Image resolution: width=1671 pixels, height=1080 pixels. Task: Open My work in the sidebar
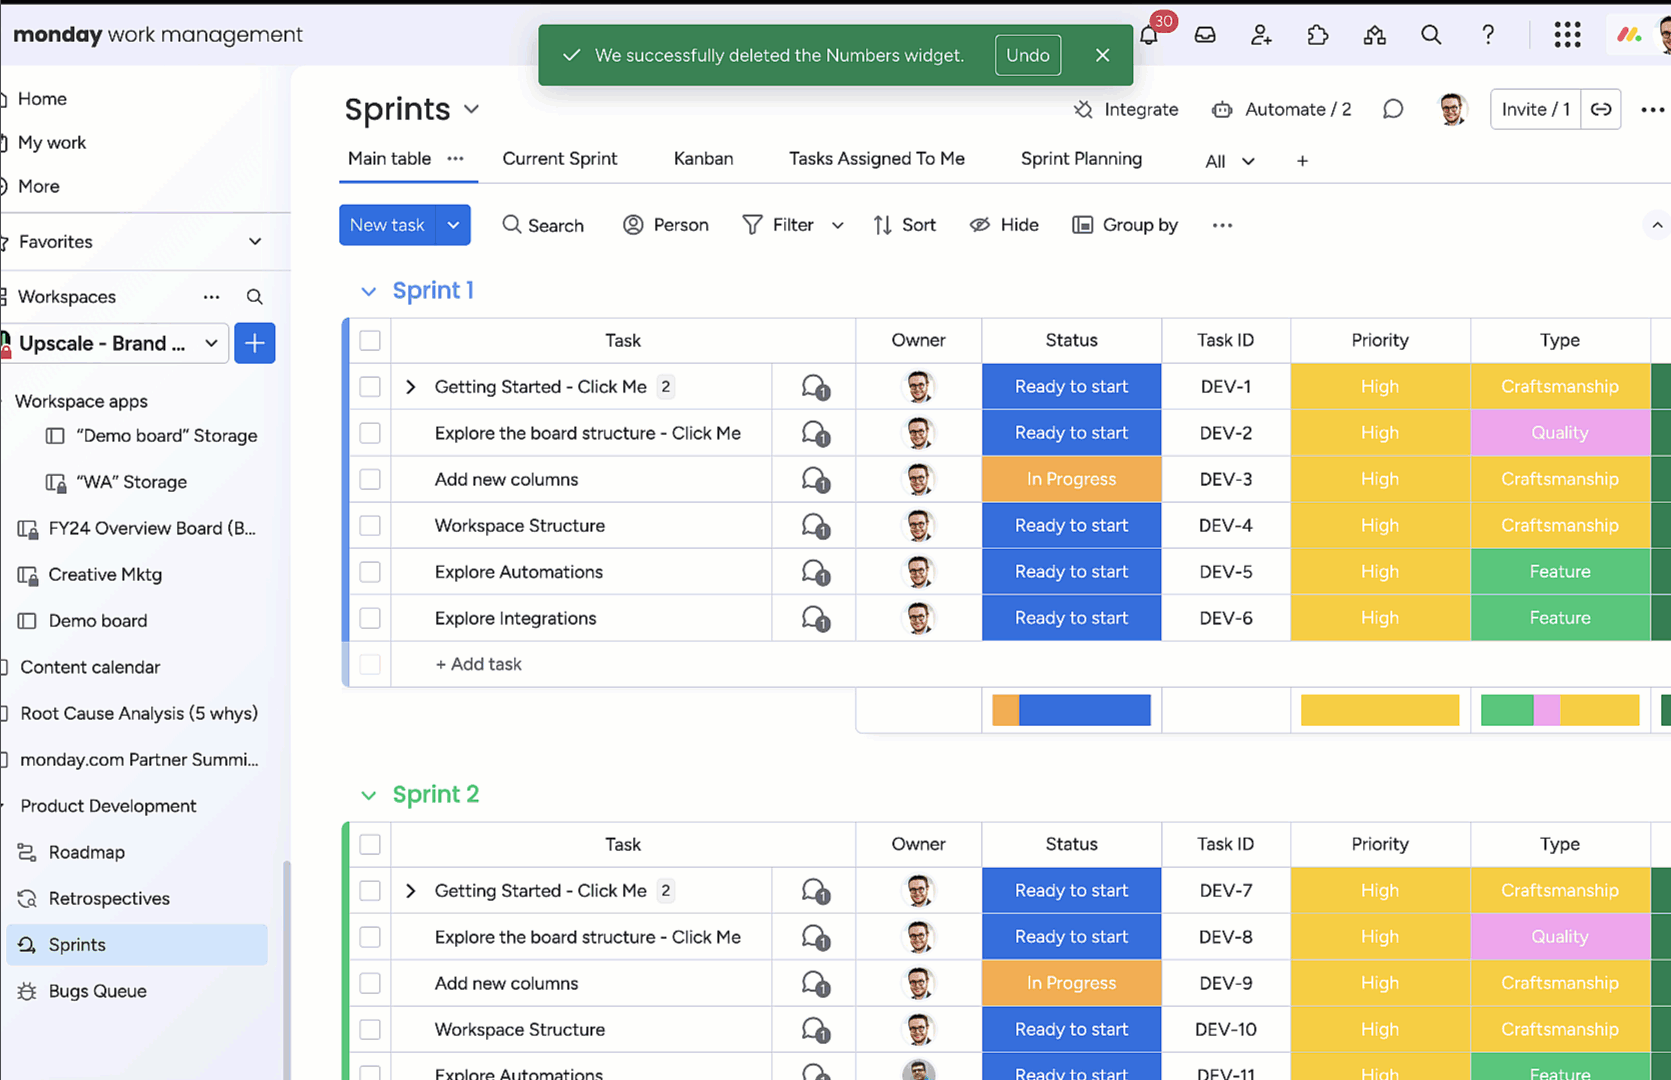(x=52, y=143)
